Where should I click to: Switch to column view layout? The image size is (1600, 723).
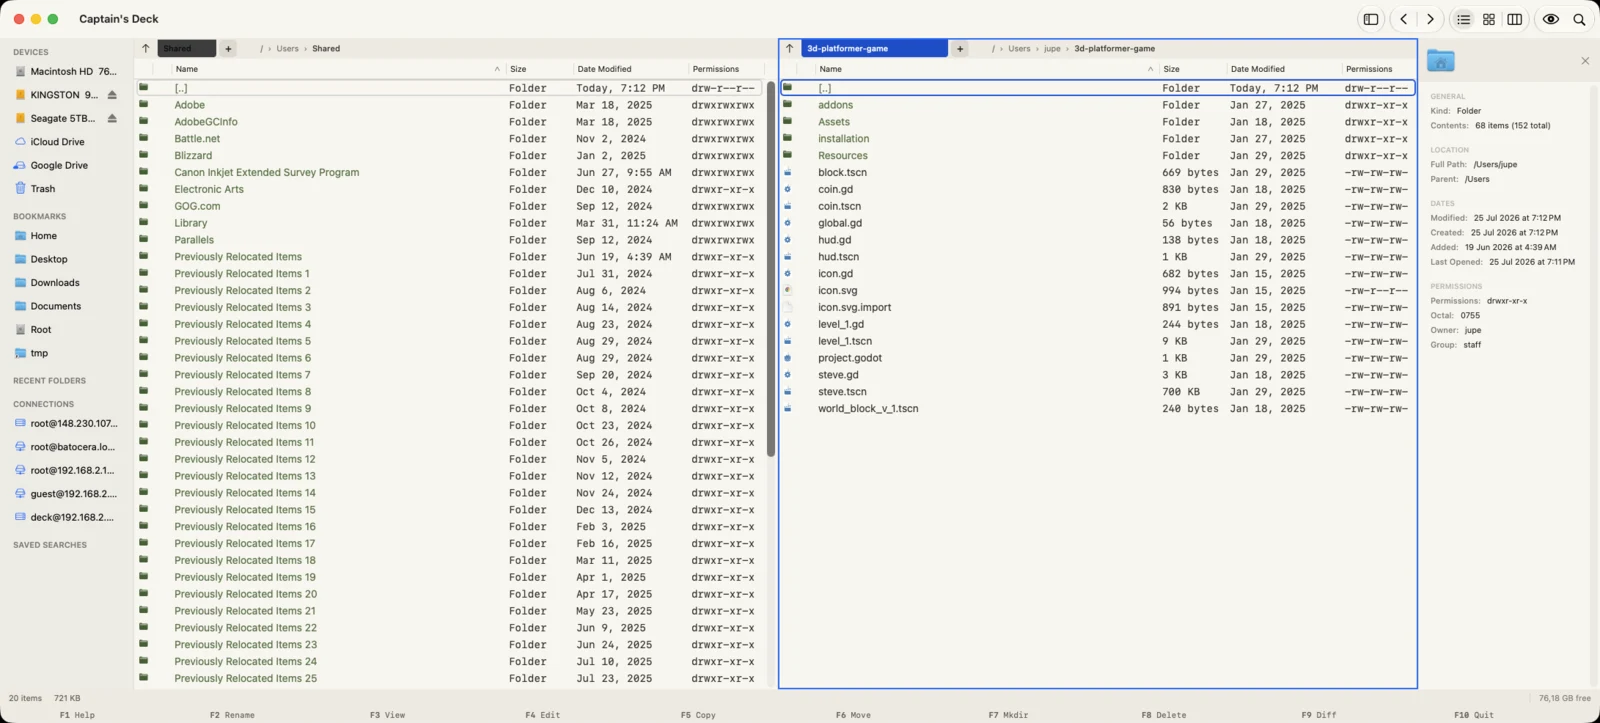click(x=1515, y=19)
